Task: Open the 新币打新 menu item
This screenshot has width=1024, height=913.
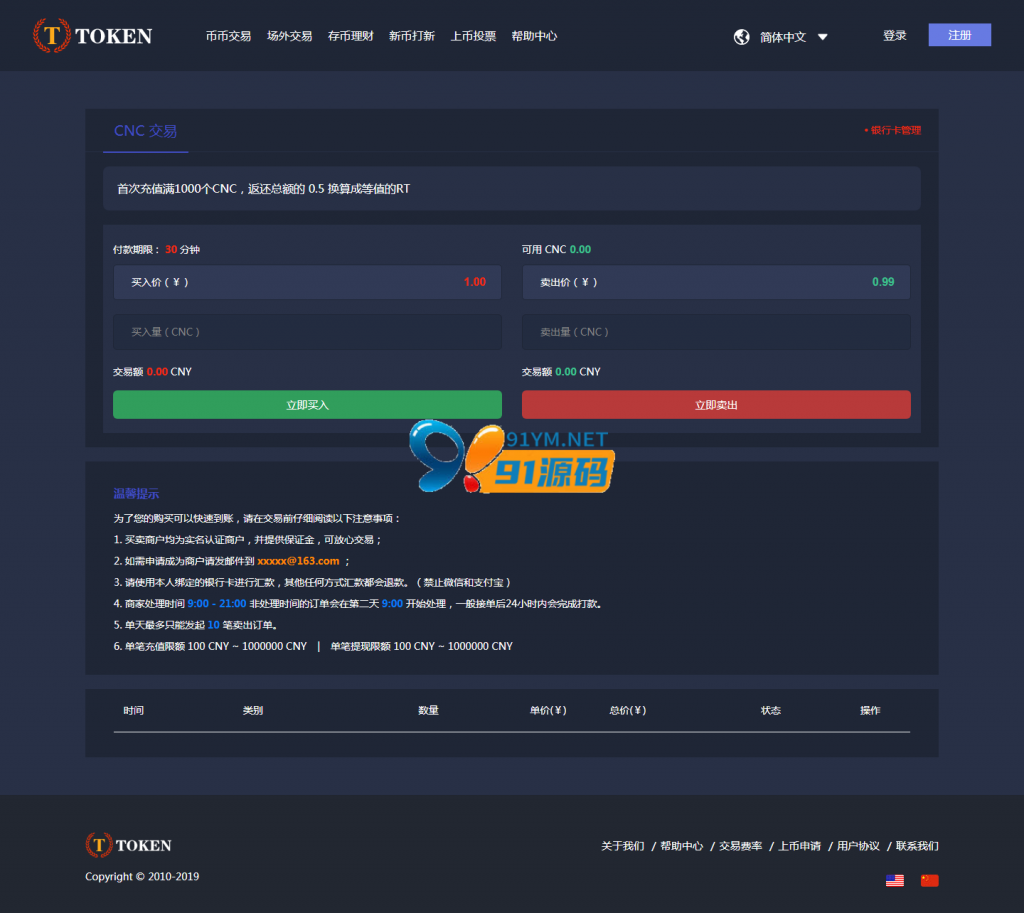Action: [x=412, y=36]
